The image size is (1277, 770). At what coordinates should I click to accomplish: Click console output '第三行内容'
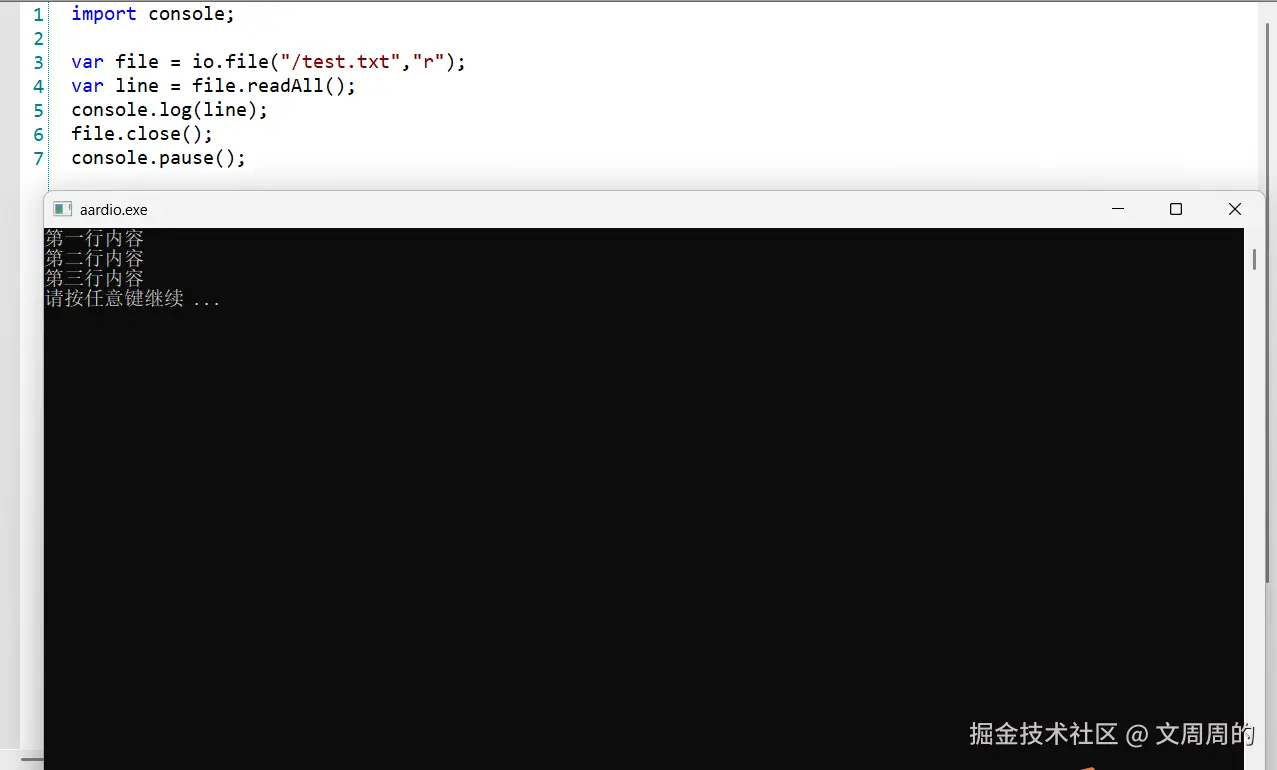click(x=94, y=279)
